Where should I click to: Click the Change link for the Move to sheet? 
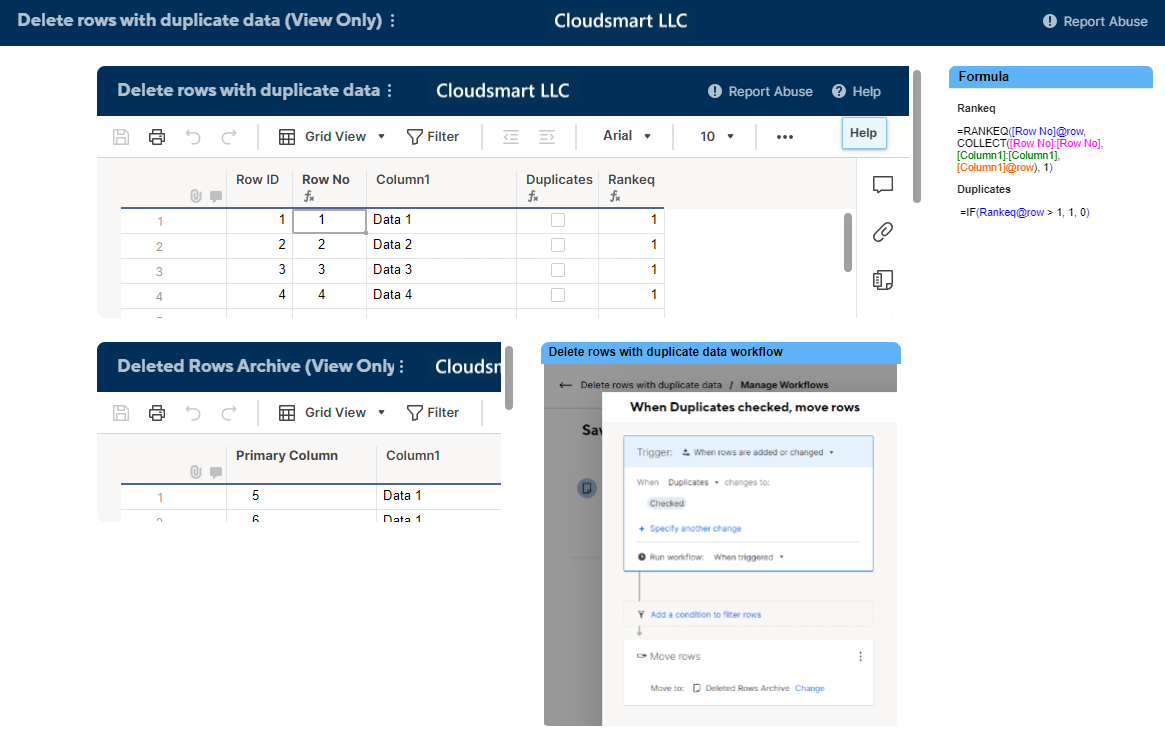[x=810, y=688]
